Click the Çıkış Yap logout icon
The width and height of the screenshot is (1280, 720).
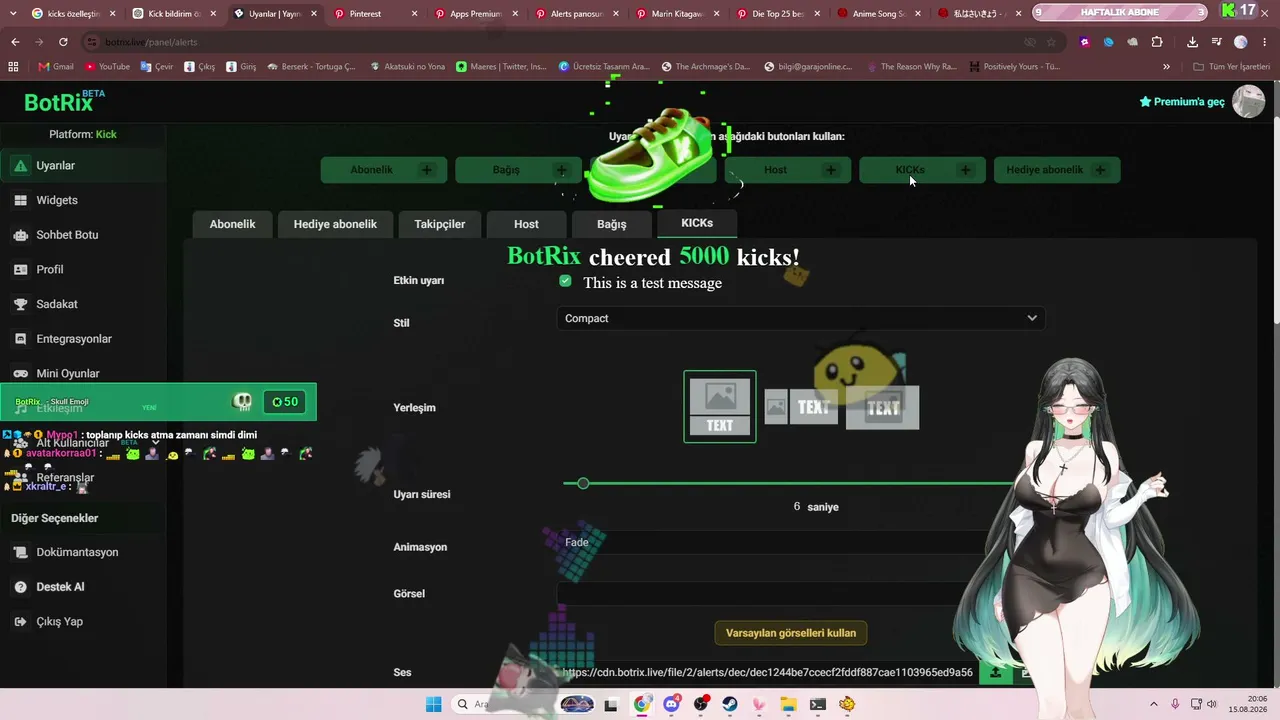click(20, 621)
